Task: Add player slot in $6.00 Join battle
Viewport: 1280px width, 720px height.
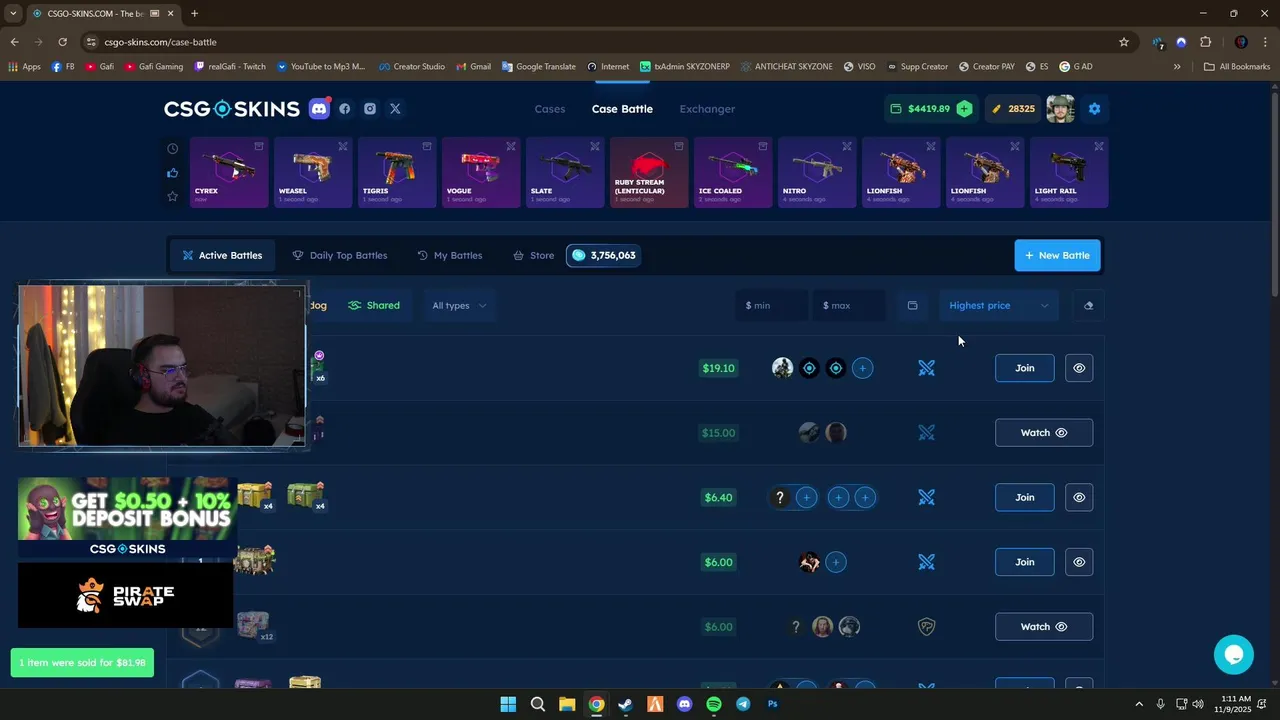Action: (x=836, y=562)
